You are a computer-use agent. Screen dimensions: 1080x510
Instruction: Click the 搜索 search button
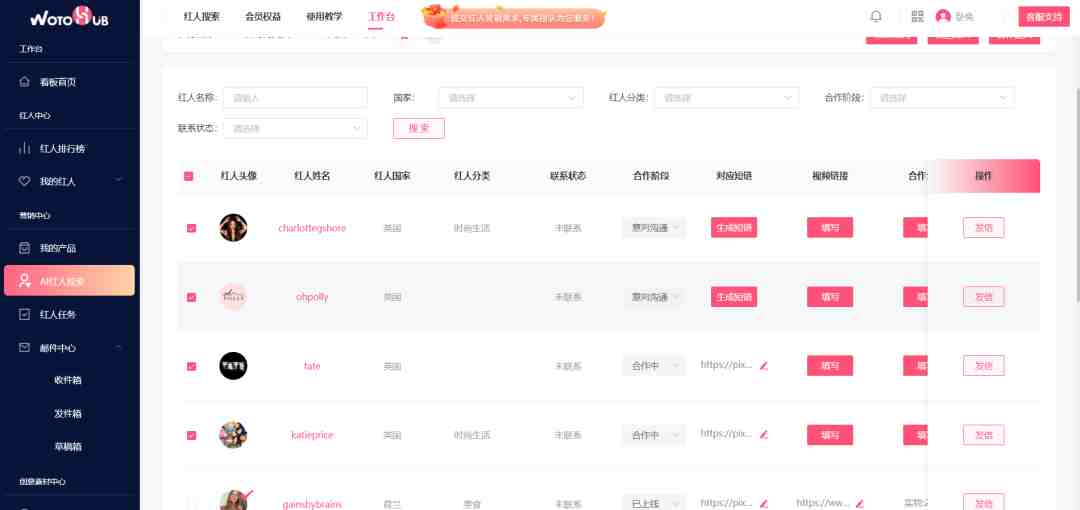pos(419,128)
